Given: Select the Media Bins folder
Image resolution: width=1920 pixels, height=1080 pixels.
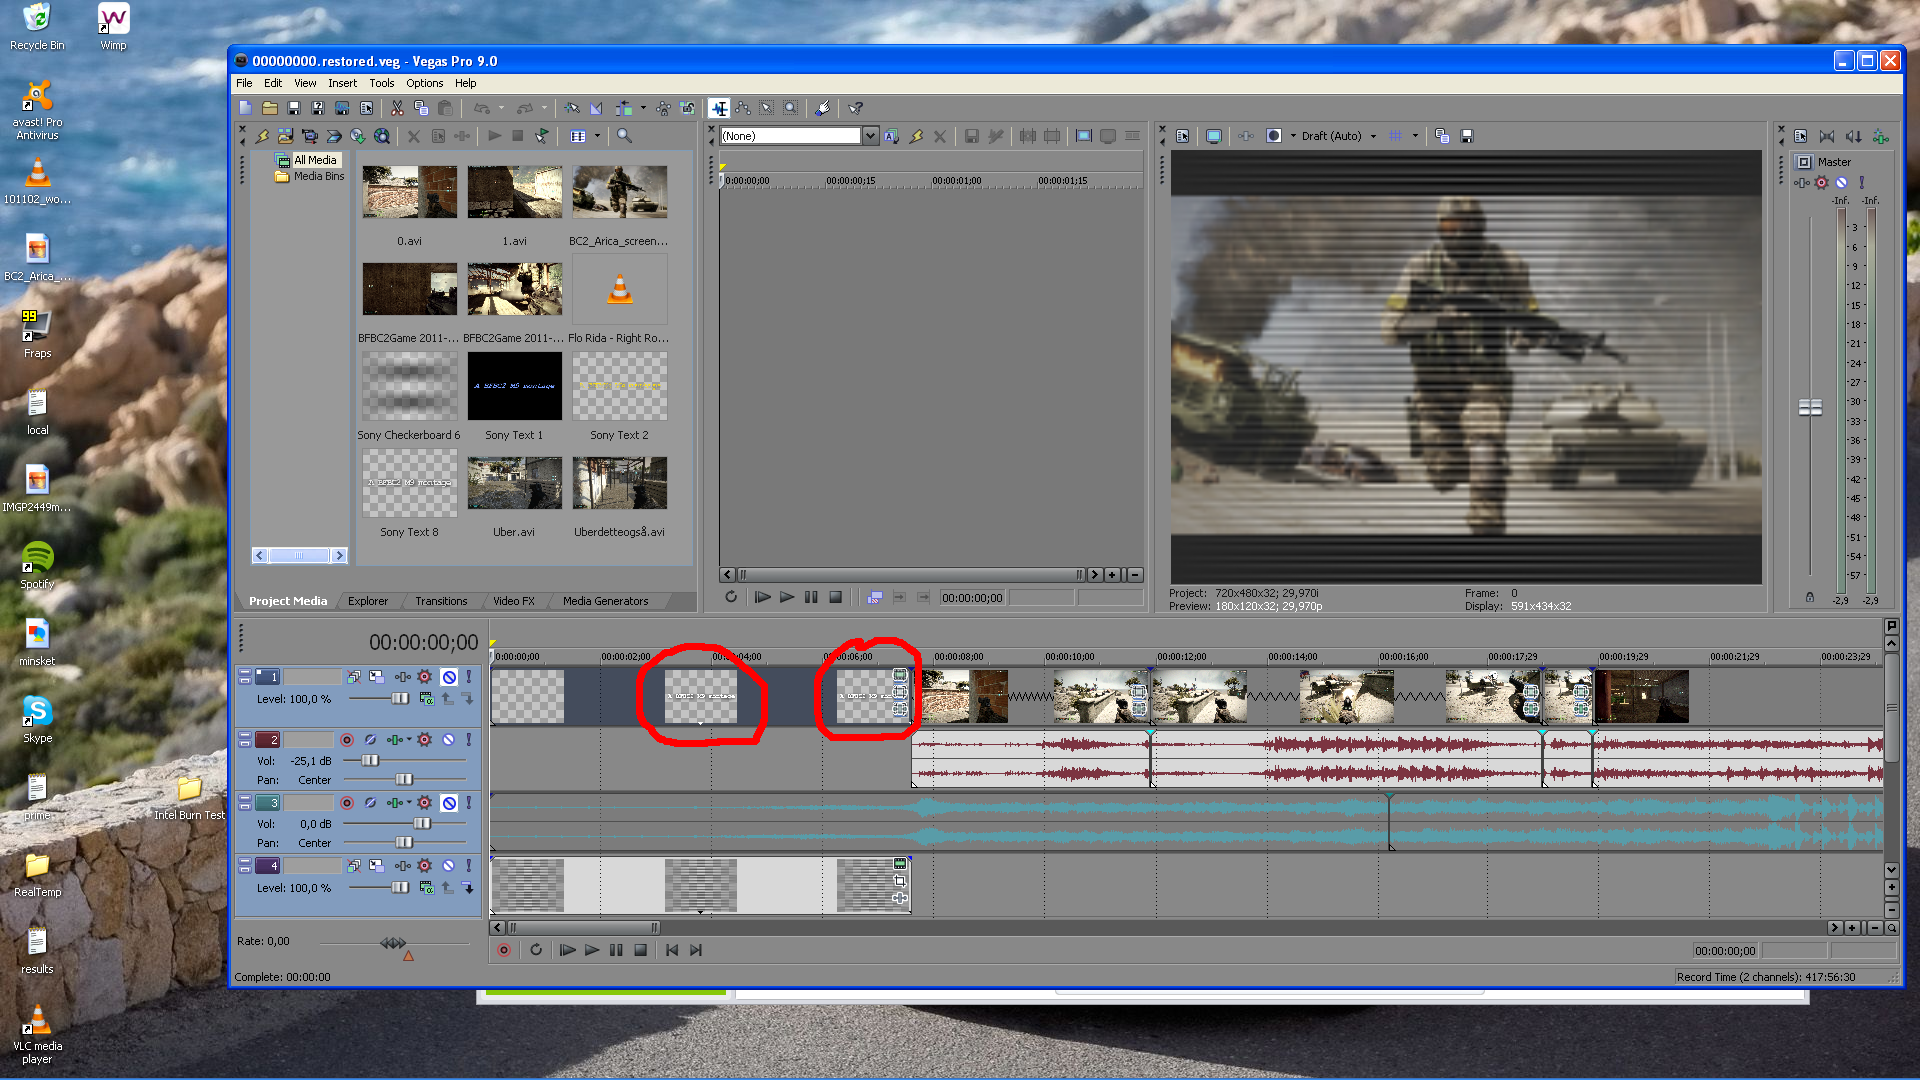Looking at the screenshot, I should tap(318, 176).
